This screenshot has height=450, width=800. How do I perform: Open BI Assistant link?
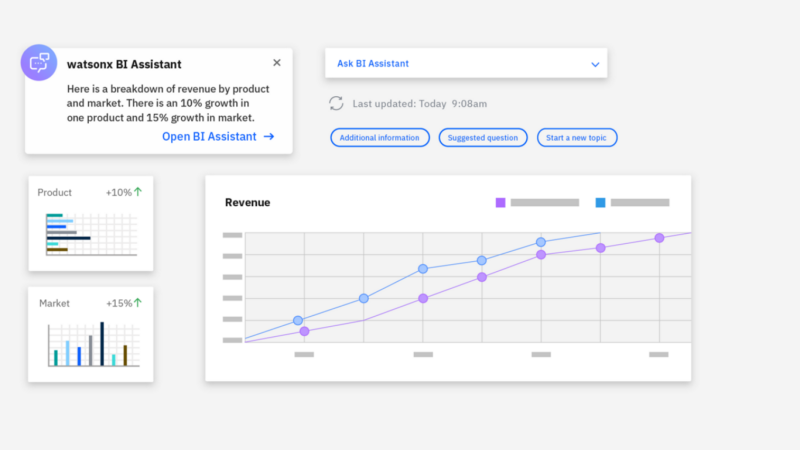209,137
